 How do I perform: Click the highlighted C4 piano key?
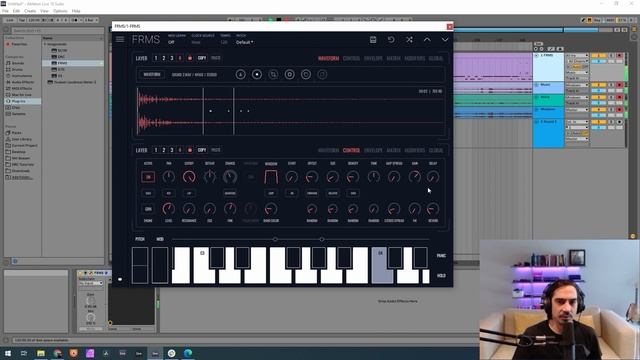click(x=382, y=265)
